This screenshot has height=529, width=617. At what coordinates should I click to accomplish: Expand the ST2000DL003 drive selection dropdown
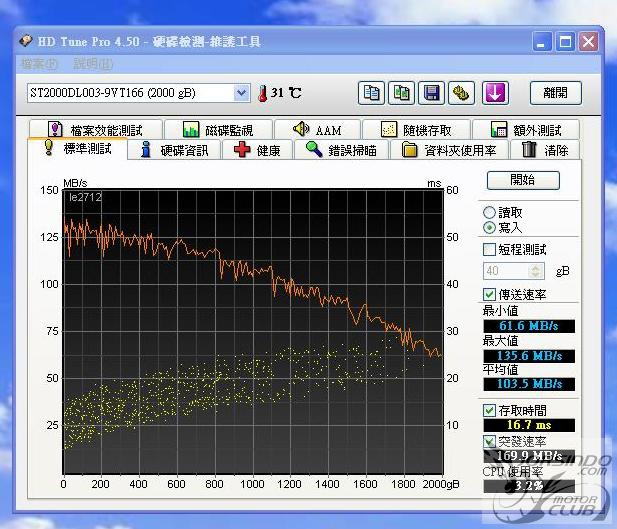[x=241, y=93]
